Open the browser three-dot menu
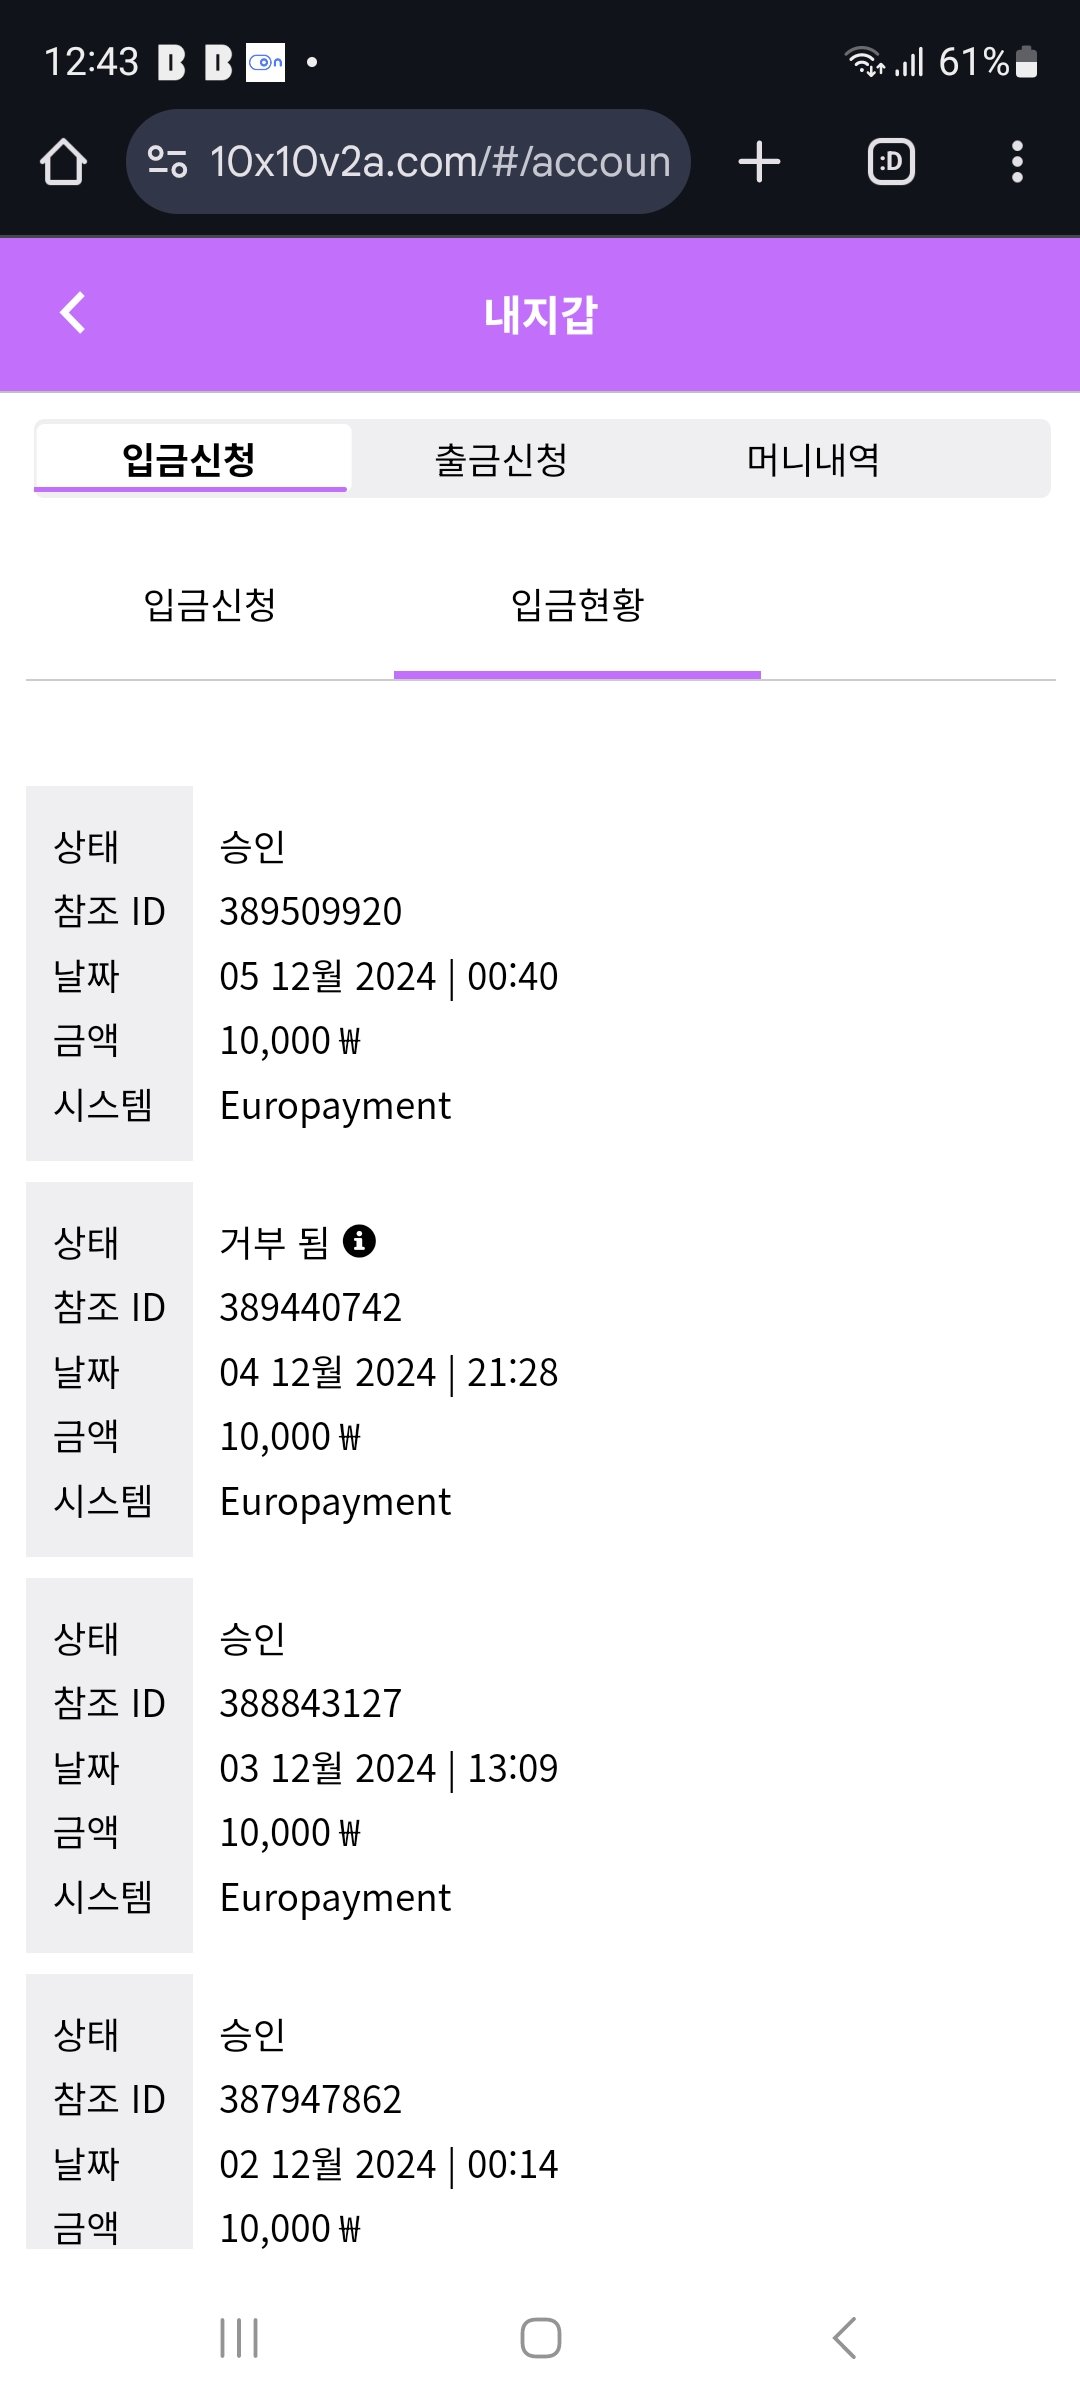 coord(1017,162)
